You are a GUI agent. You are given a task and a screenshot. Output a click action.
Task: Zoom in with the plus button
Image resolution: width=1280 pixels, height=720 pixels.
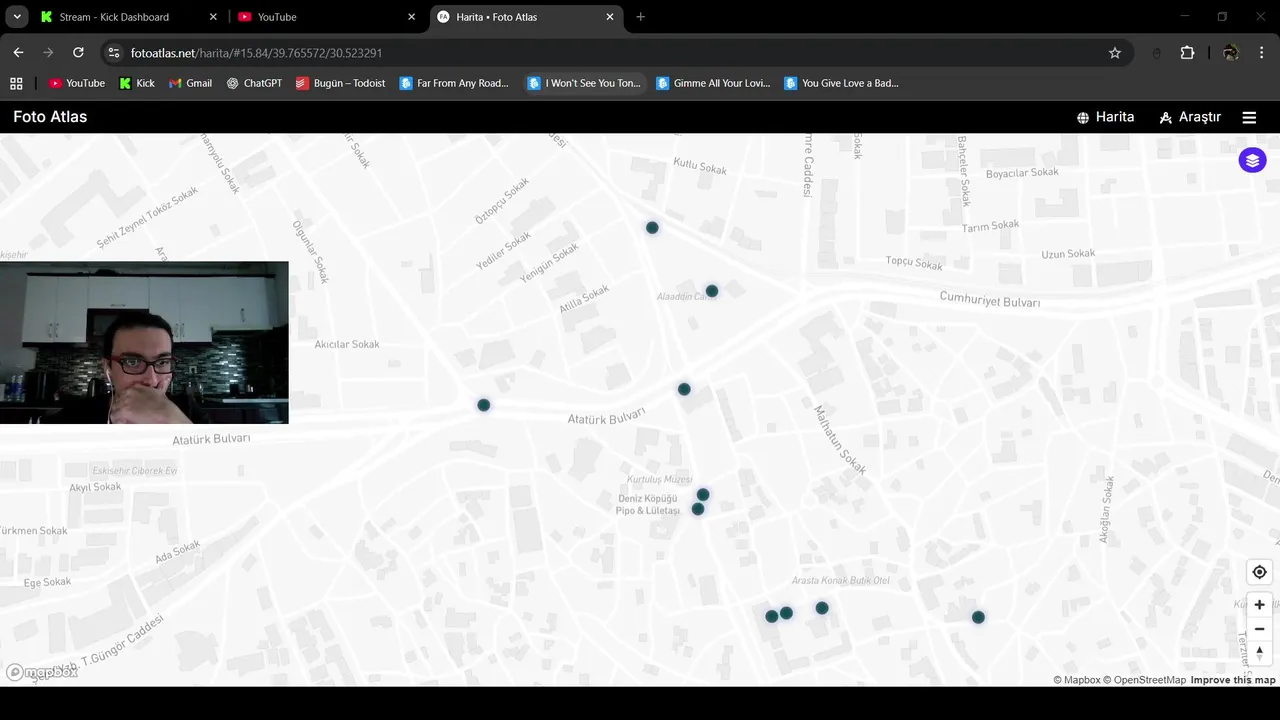coord(1259,604)
